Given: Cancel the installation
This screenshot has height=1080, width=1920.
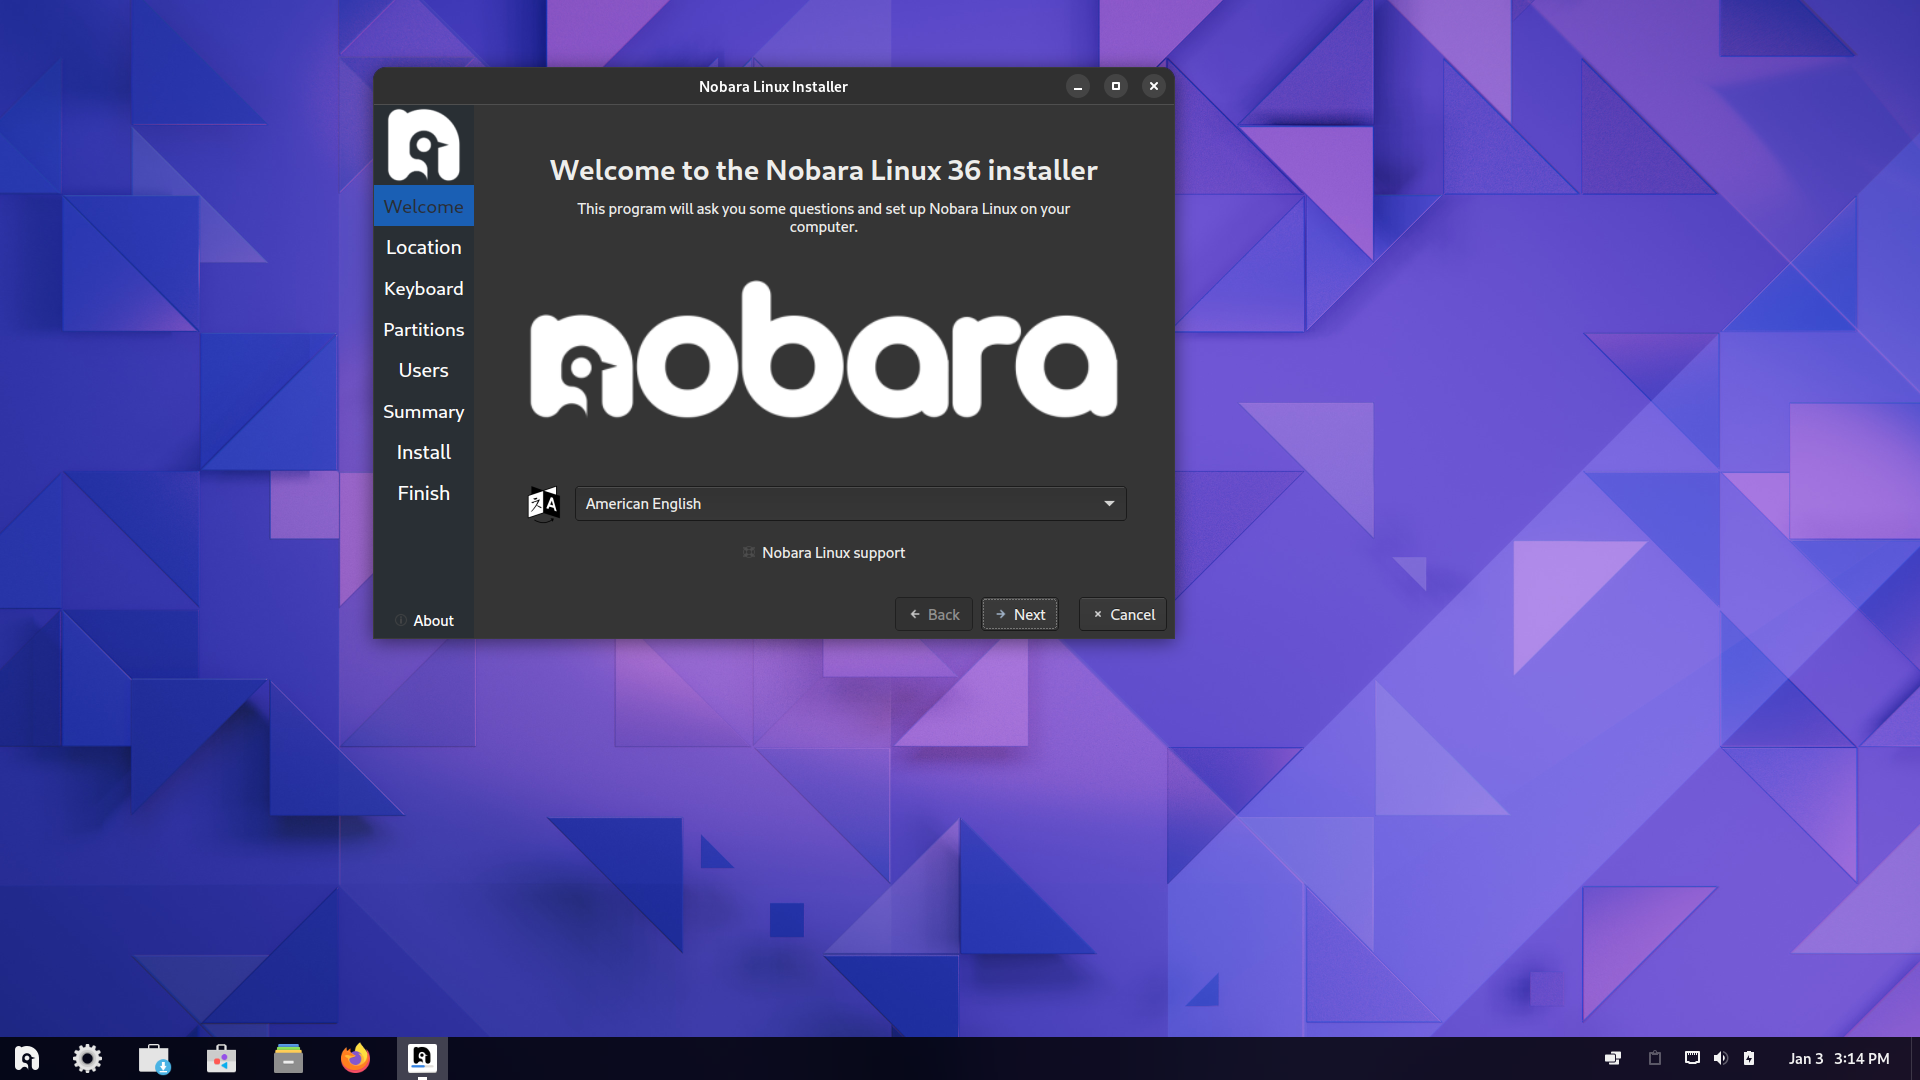Looking at the screenshot, I should click(1123, 614).
